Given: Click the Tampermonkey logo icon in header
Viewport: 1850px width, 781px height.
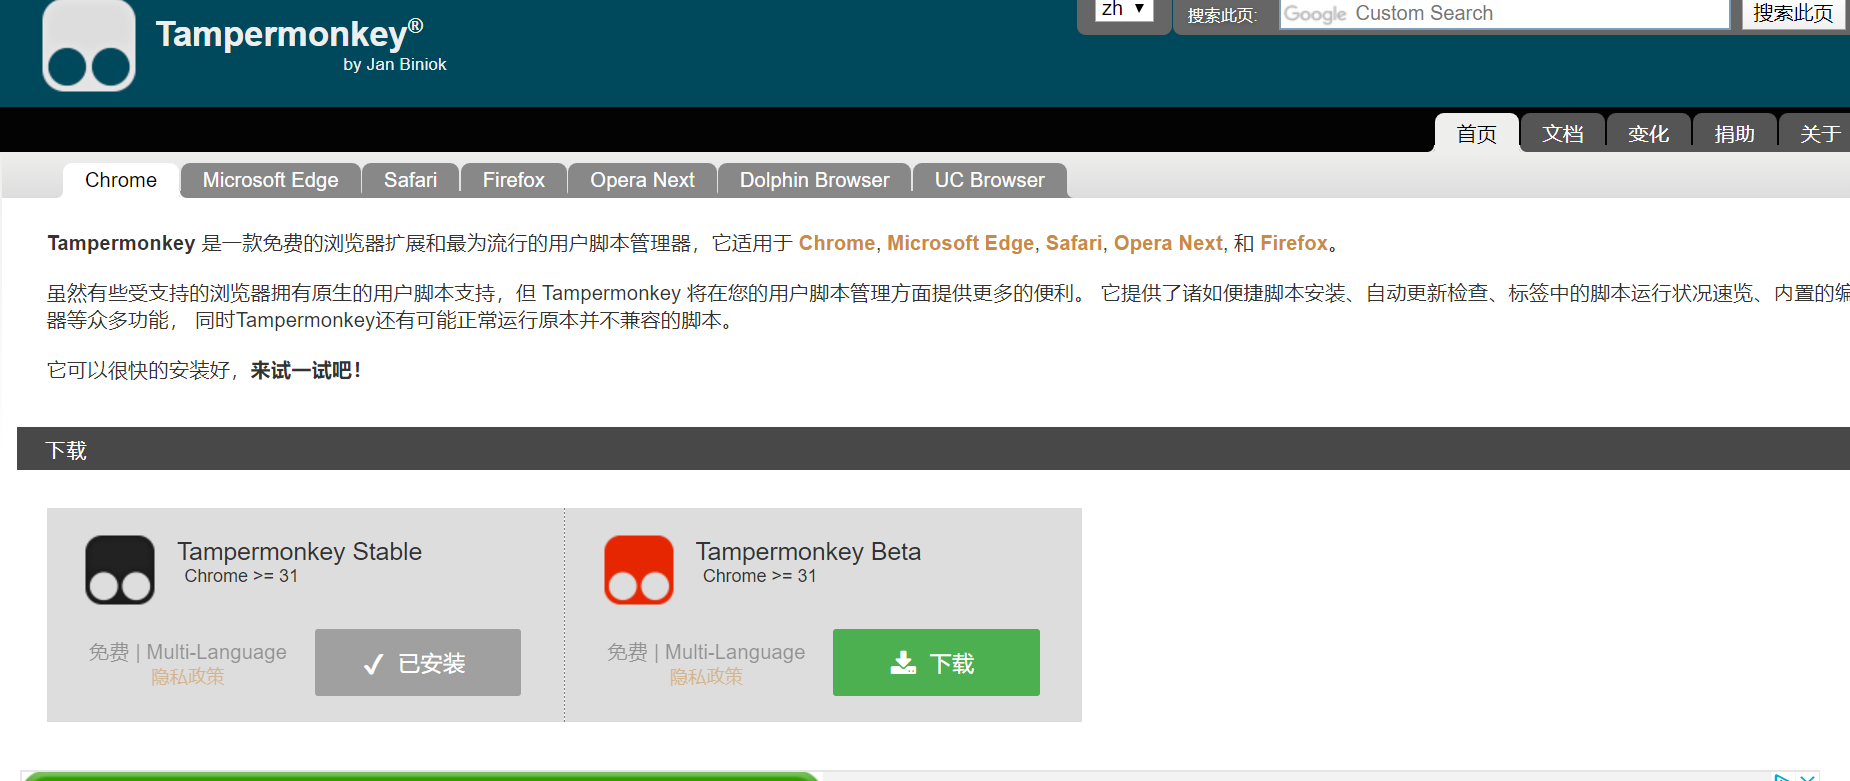Looking at the screenshot, I should [x=89, y=46].
